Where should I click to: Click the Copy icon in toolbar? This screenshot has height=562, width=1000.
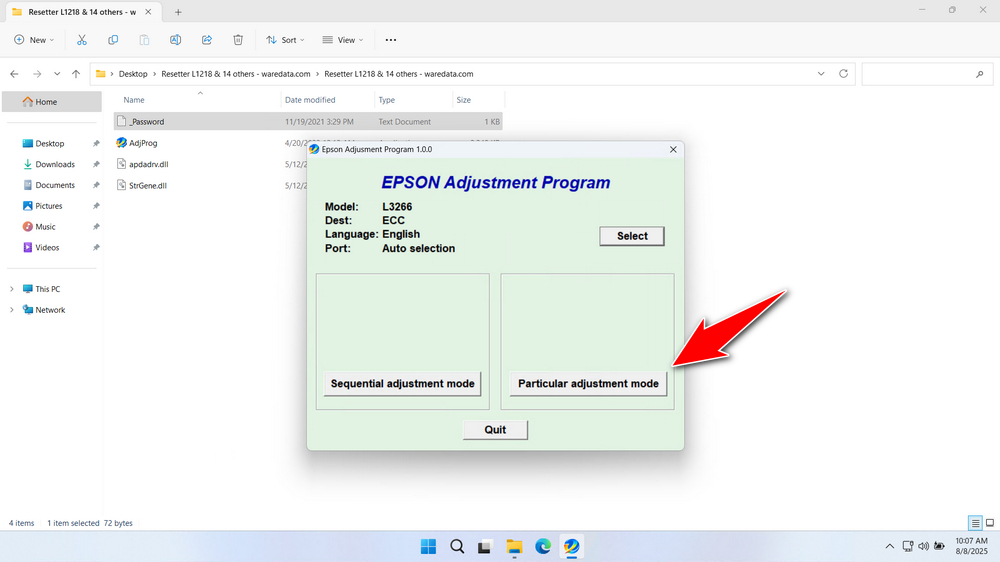(113, 40)
